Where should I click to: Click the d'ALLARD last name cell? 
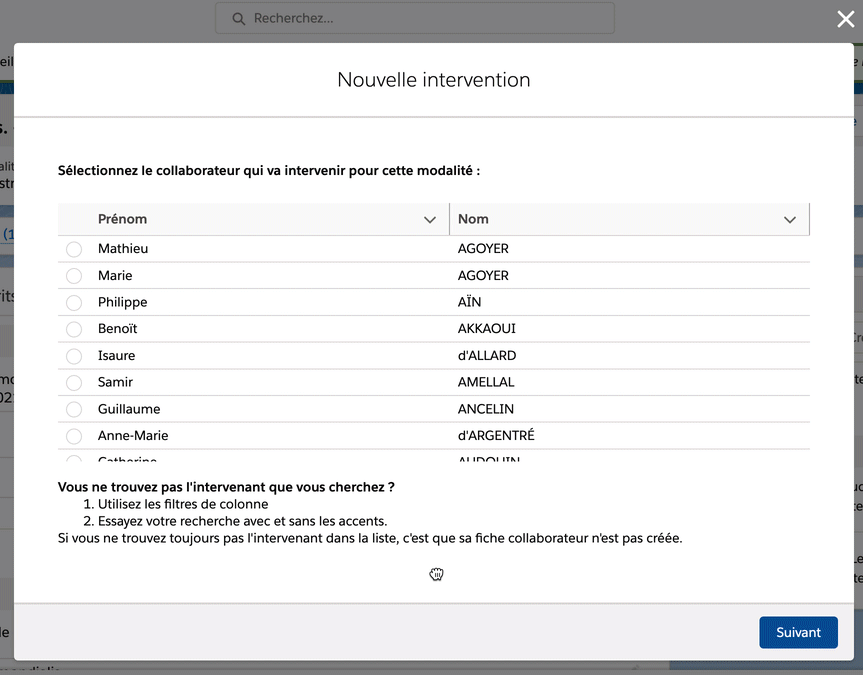[x=487, y=356]
